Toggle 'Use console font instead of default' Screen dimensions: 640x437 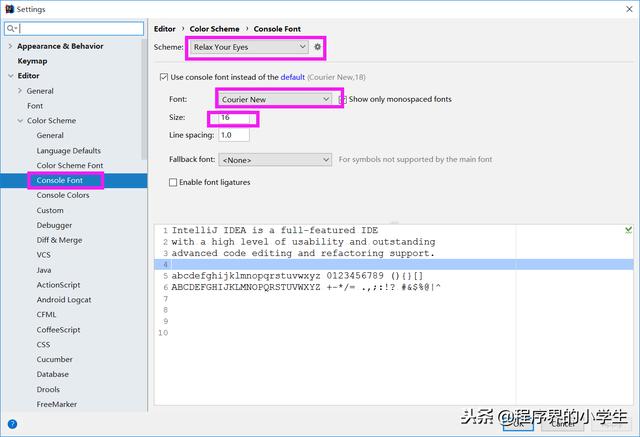click(x=164, y=77)
